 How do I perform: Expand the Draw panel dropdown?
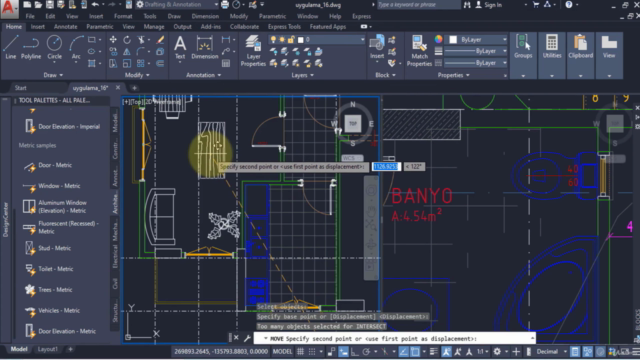(53, 75)
